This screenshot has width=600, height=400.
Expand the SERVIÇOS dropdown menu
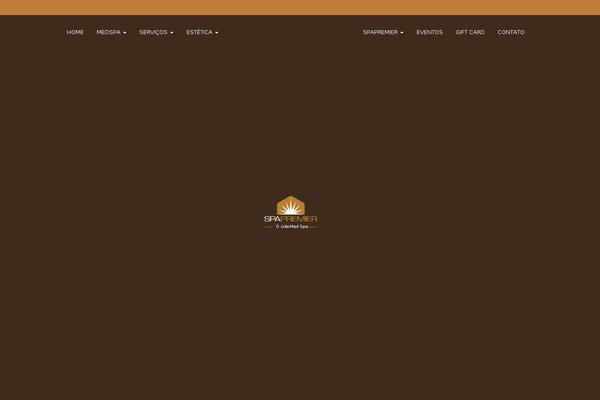[x=156, y=32]
